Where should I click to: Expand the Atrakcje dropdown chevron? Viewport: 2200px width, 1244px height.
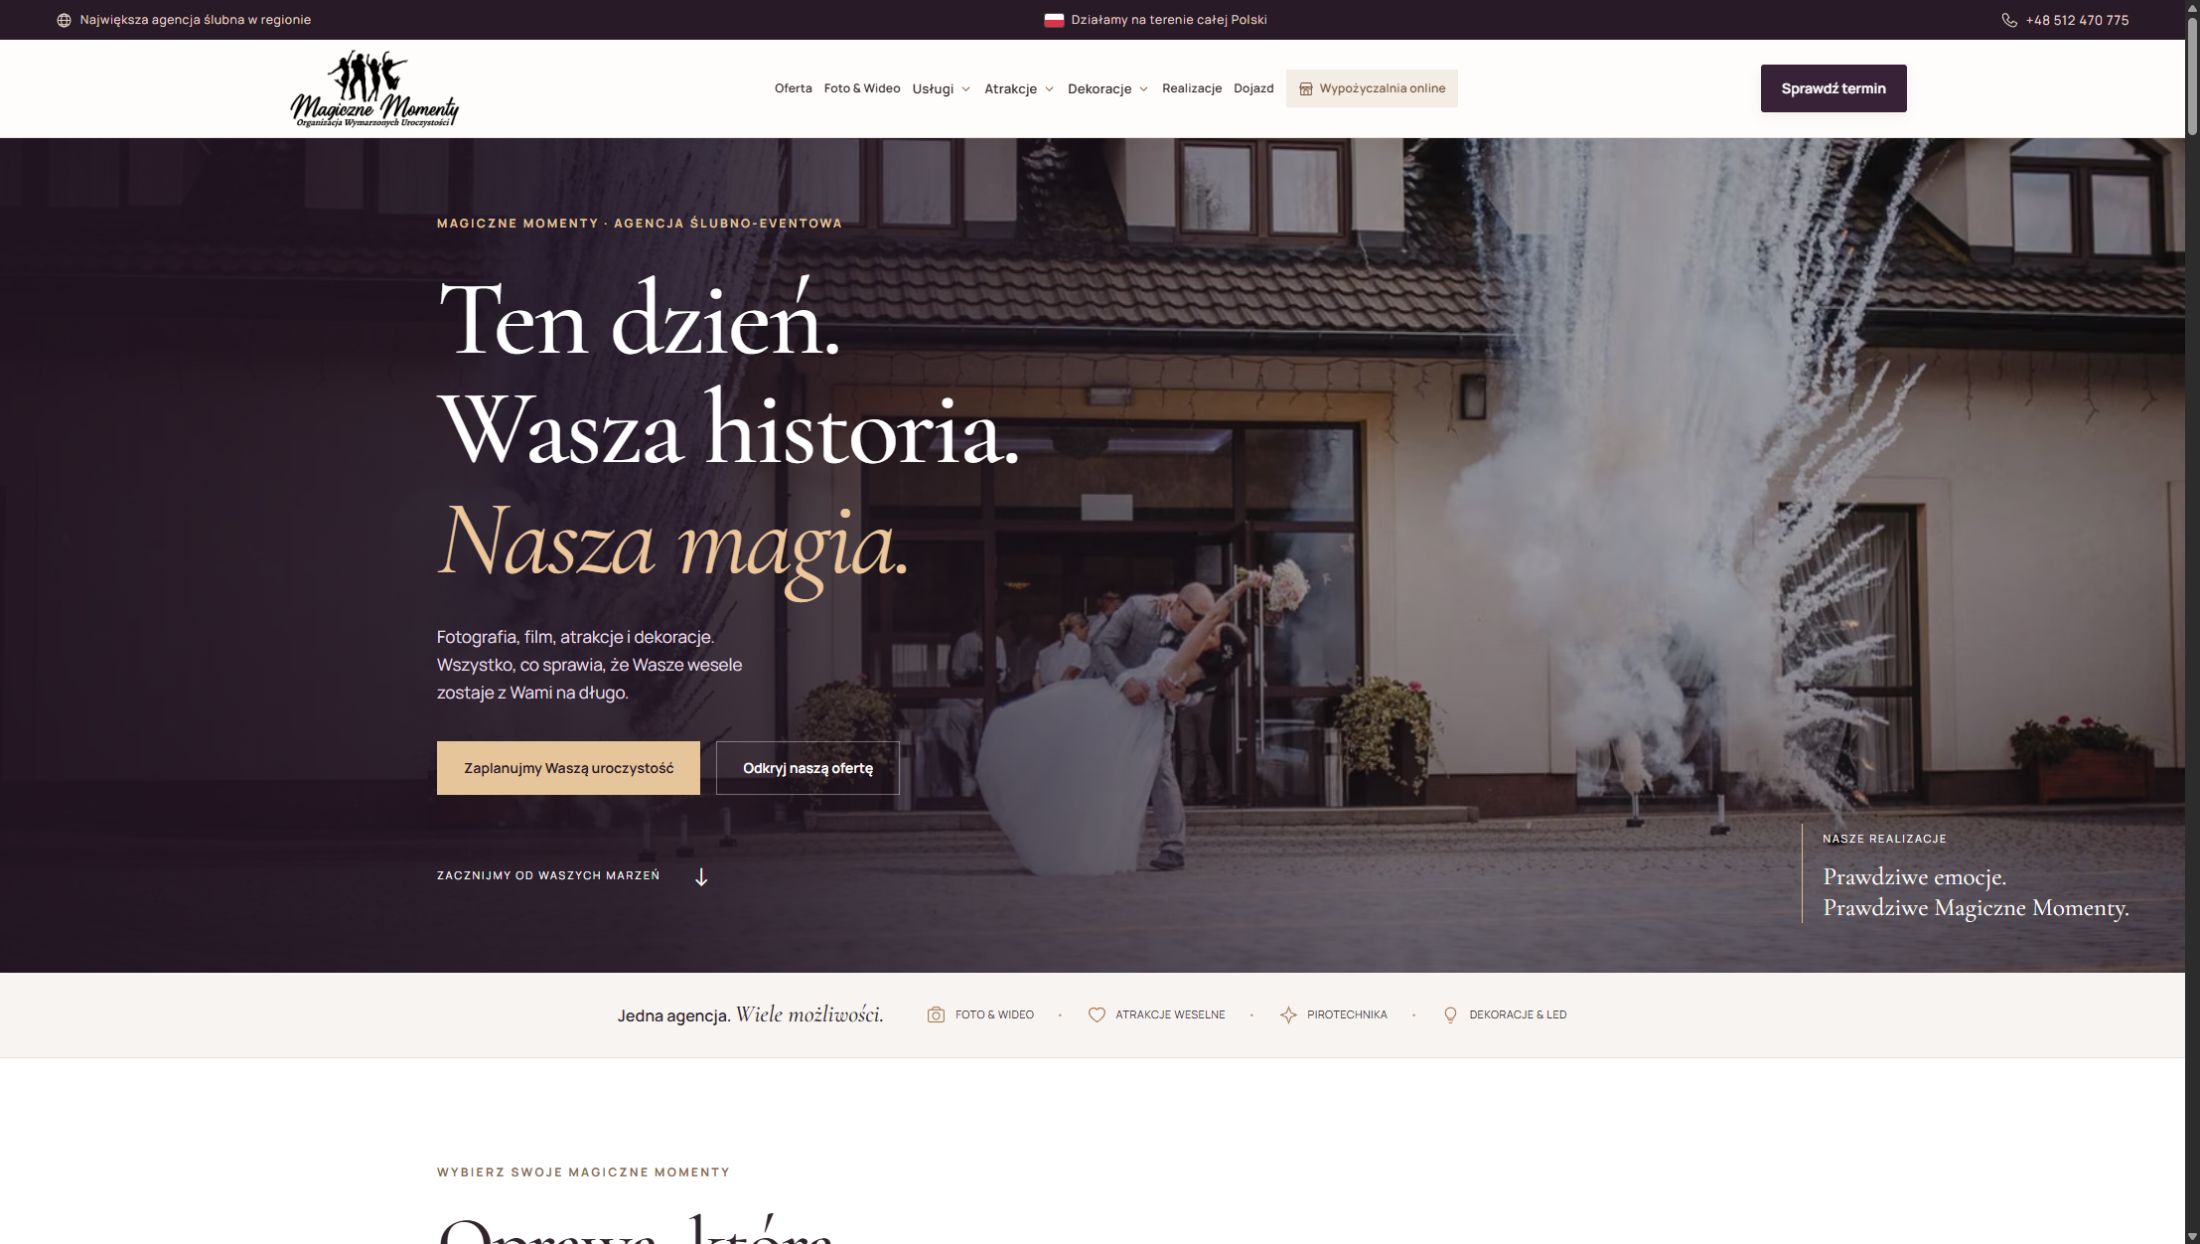pyautogui.click(x=1049, y=89)
